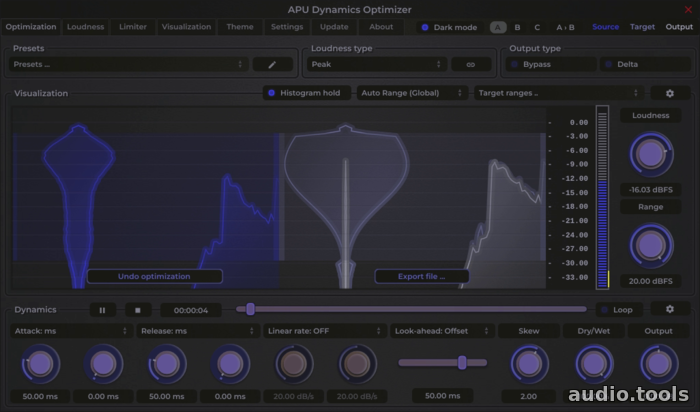Screen dimensions: 700x412
Task: Open the Visualization tab
Action: 186,27
